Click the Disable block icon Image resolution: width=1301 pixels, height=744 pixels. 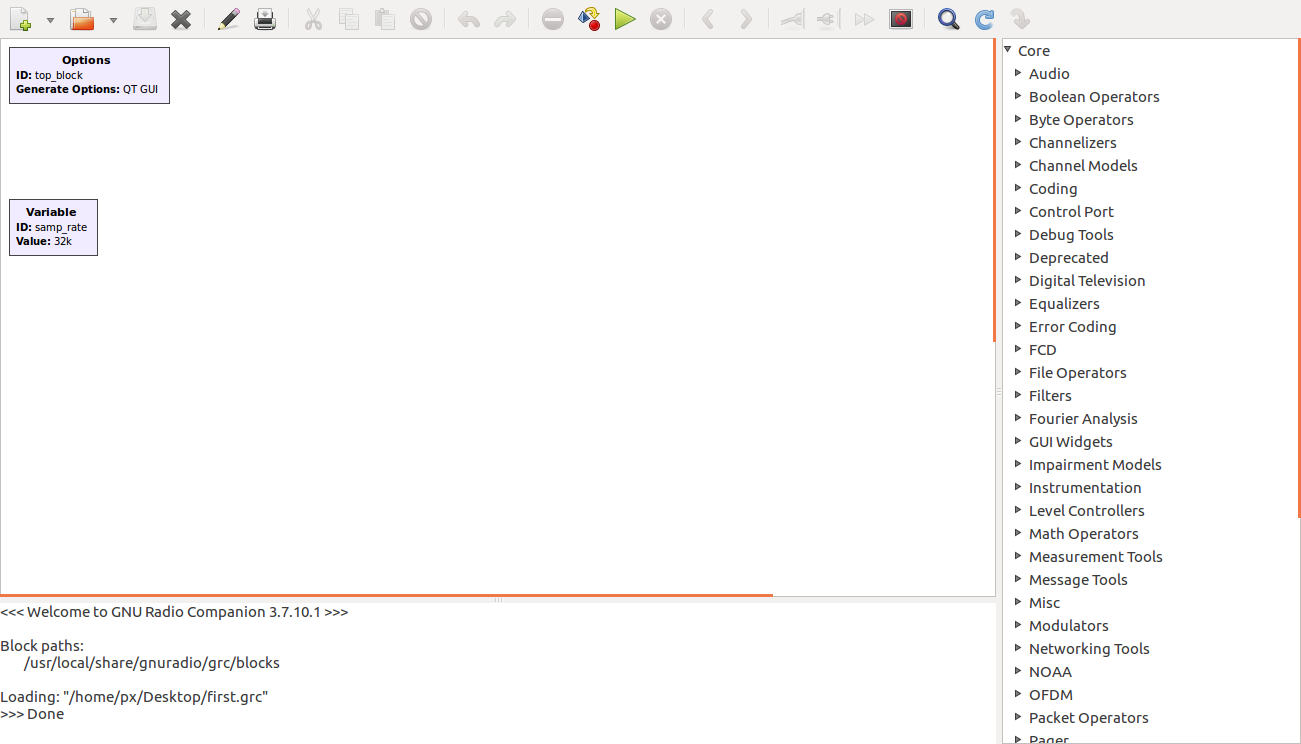coord(826,19)
